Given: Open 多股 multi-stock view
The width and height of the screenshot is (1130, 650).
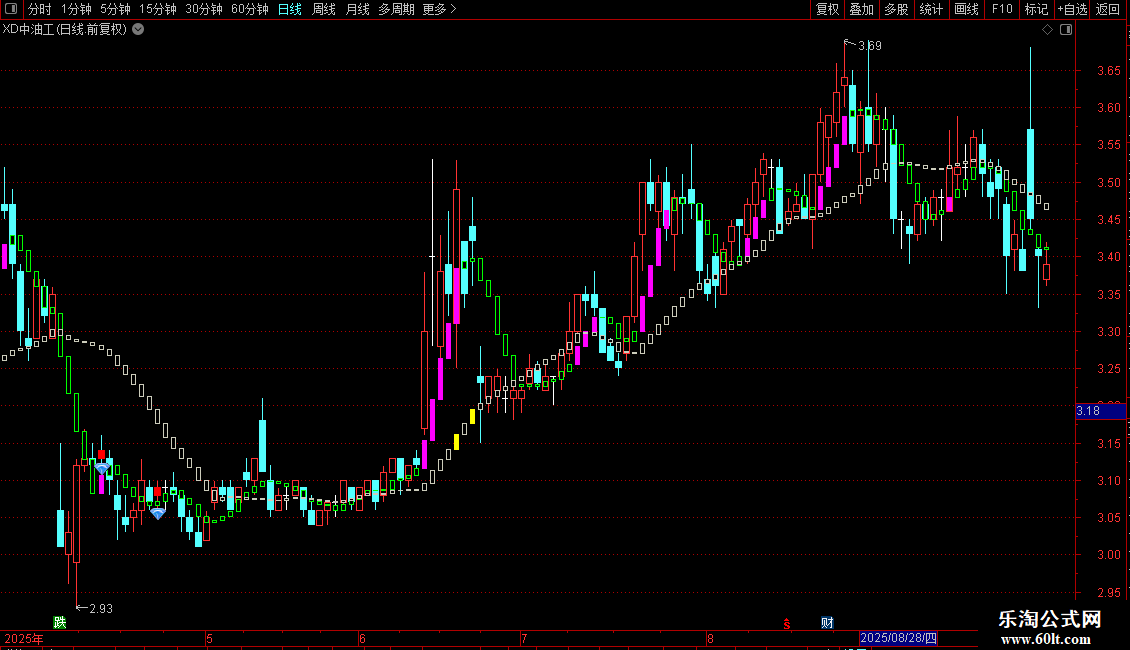Looking at the screenshot, I should click(897, 9).
